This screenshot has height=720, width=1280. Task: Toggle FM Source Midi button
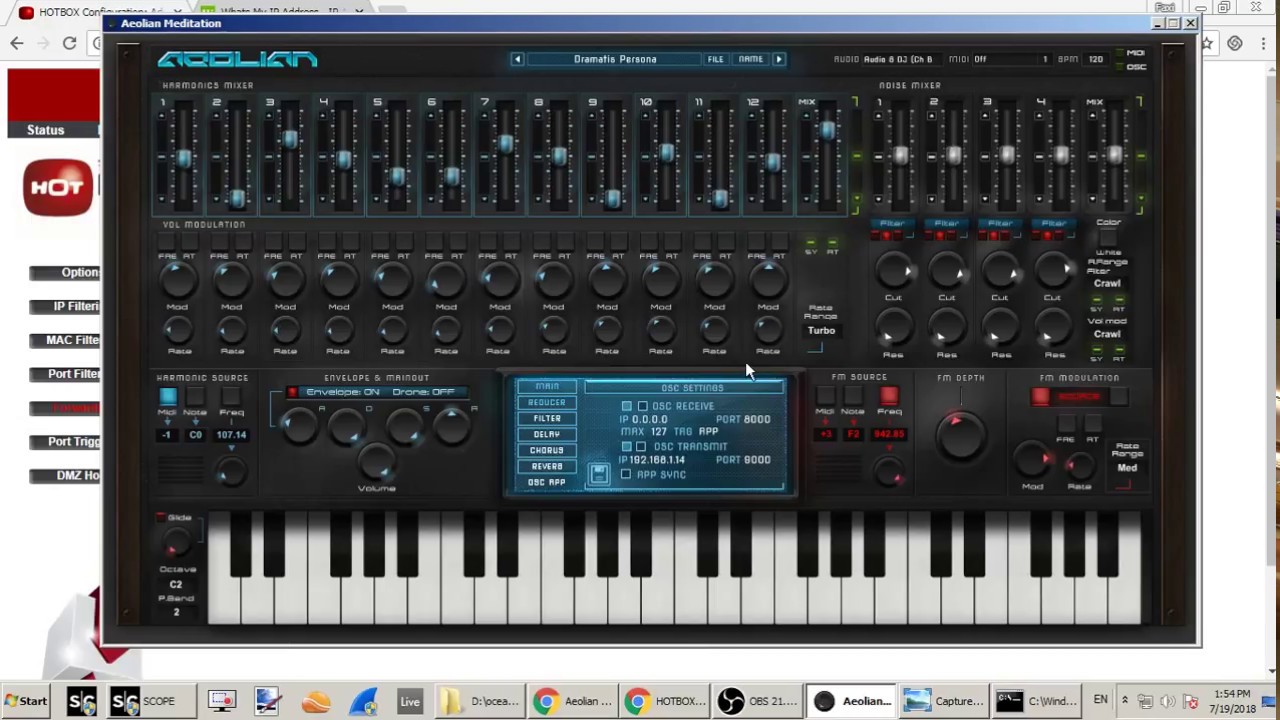(x=825, y=398)
